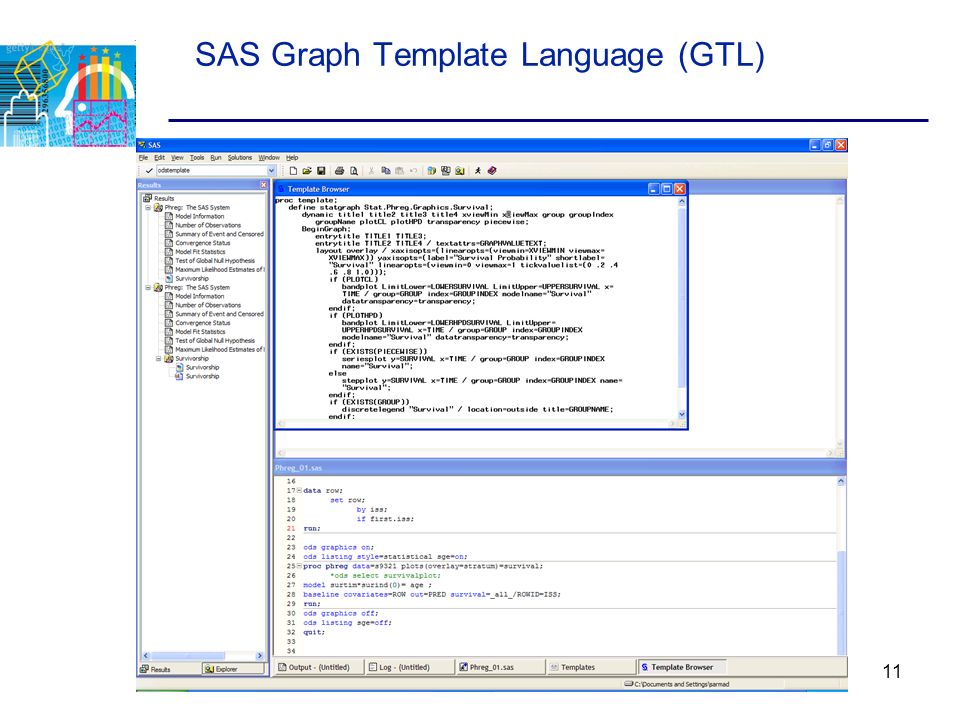
Task: Open the Tools menu
Action: [x=197, y=157]
